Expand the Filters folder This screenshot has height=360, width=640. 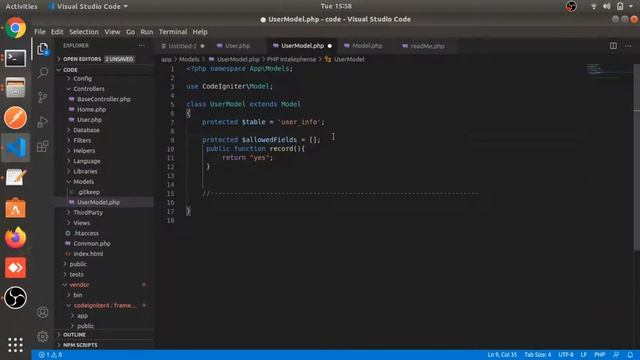(82, 140)
